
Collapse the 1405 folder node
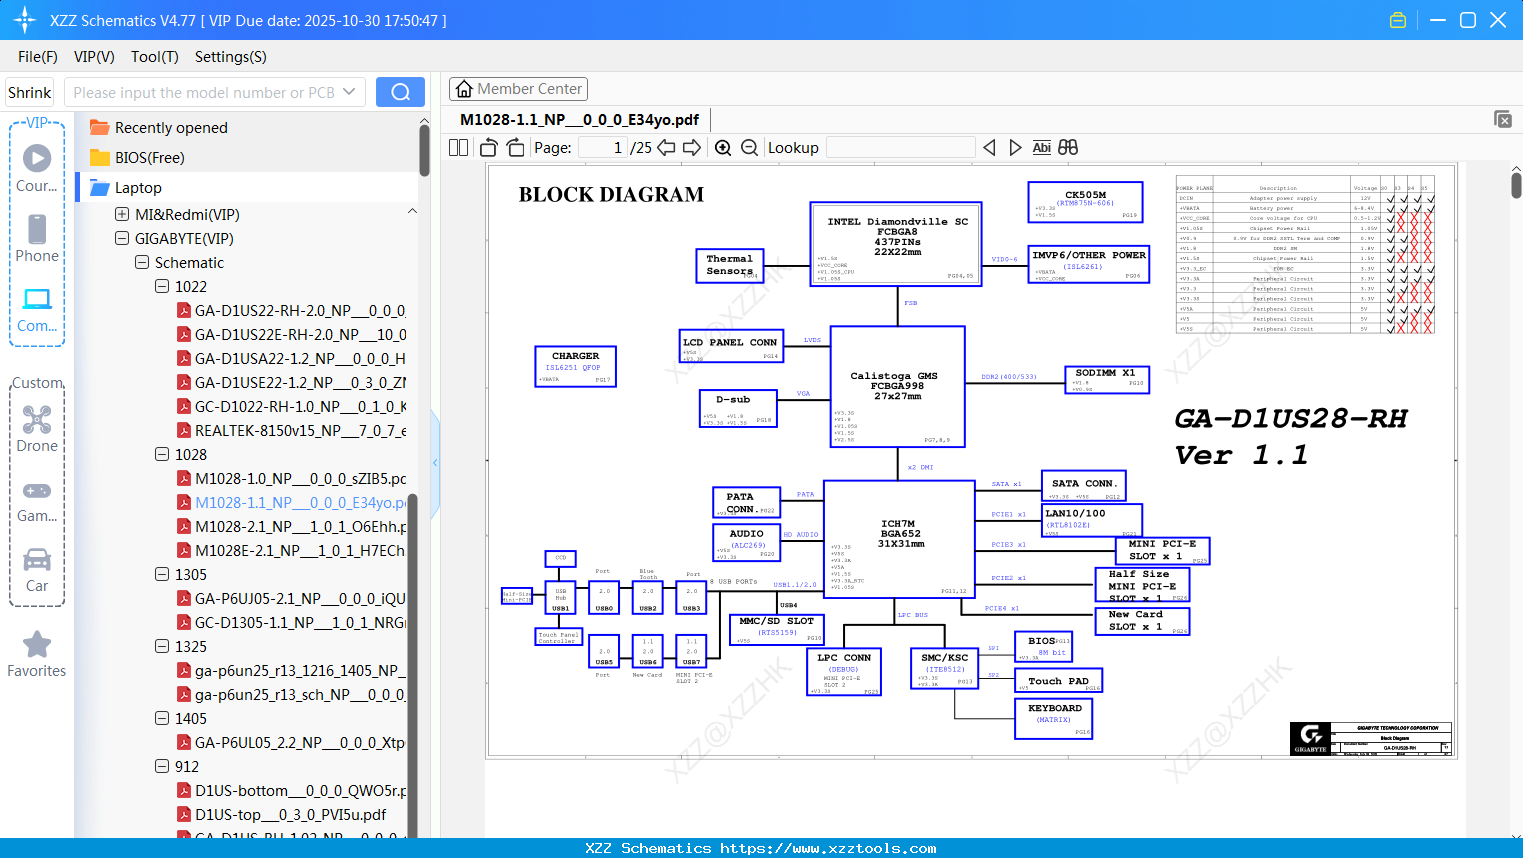click(x=162, y=718)
